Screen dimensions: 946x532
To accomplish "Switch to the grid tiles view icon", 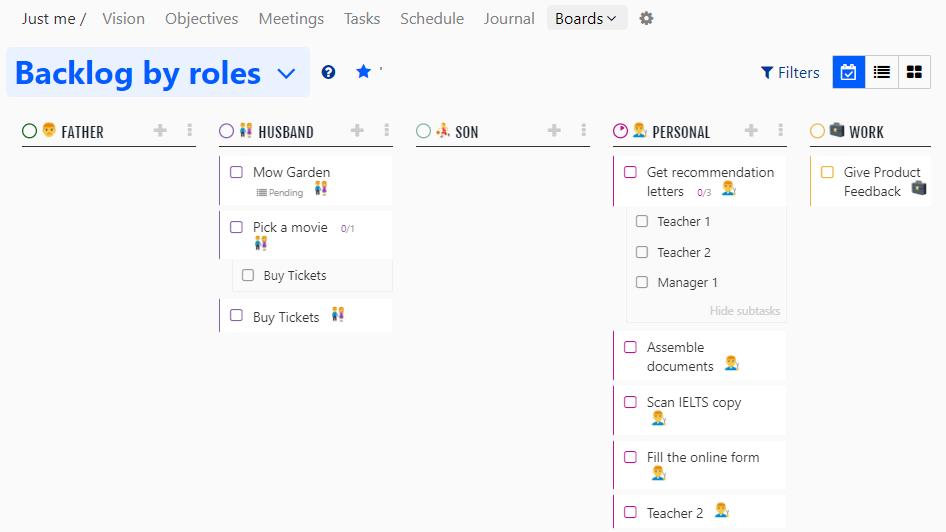I will coord(913,72).
